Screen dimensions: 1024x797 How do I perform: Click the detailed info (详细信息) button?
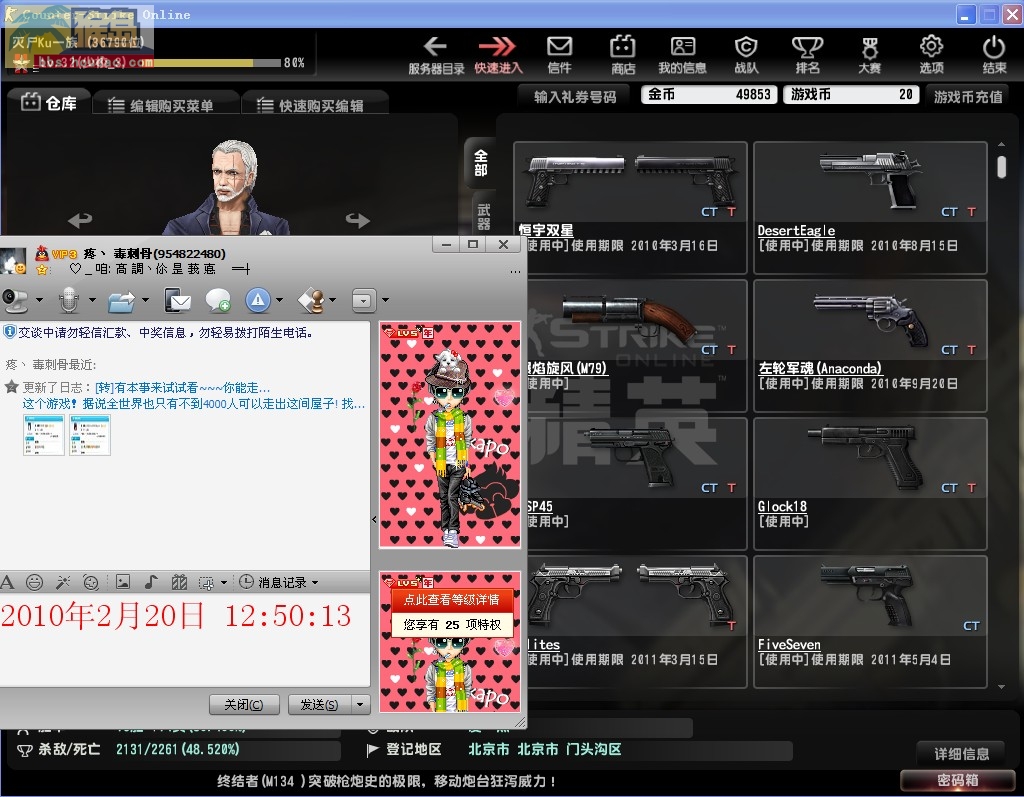(961, 754)
